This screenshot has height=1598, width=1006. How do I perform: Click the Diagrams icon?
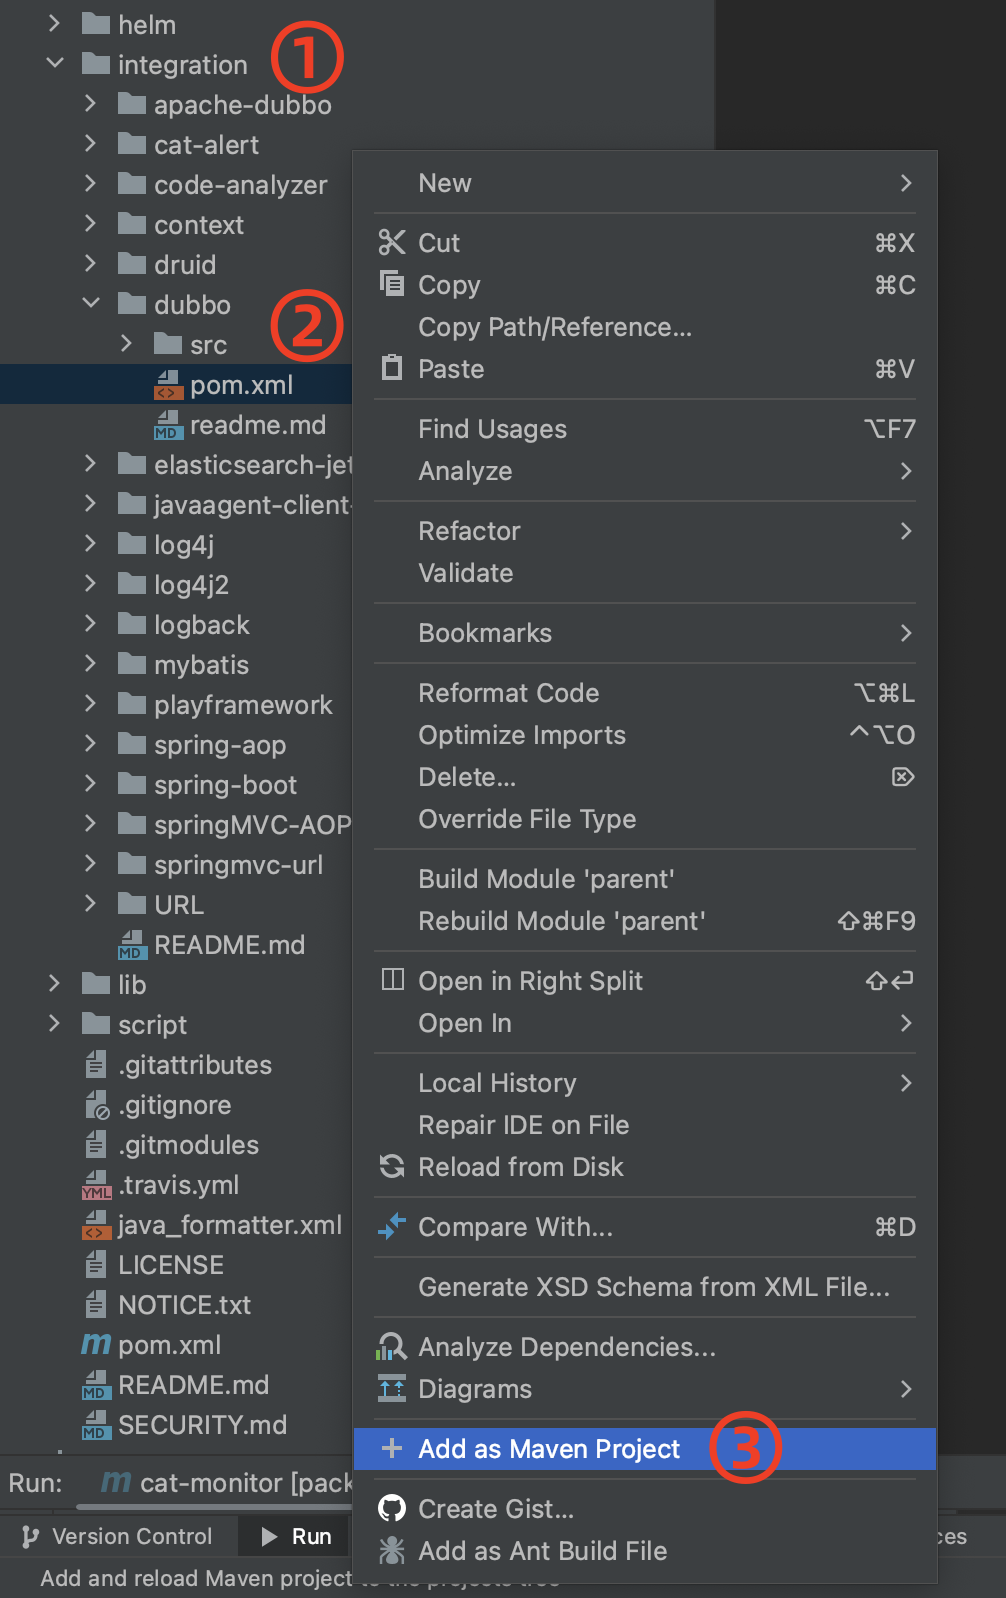(392, 1388)
